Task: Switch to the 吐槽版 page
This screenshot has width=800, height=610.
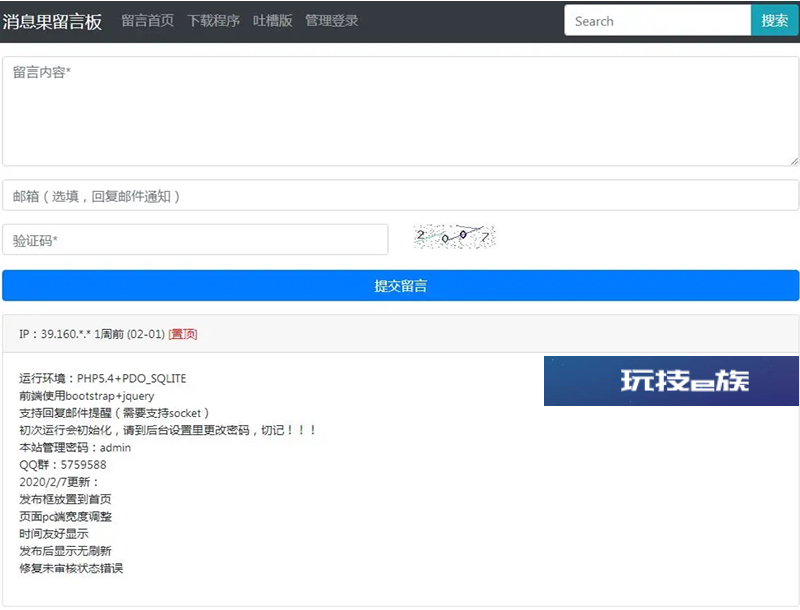Action: click(272, 21)
